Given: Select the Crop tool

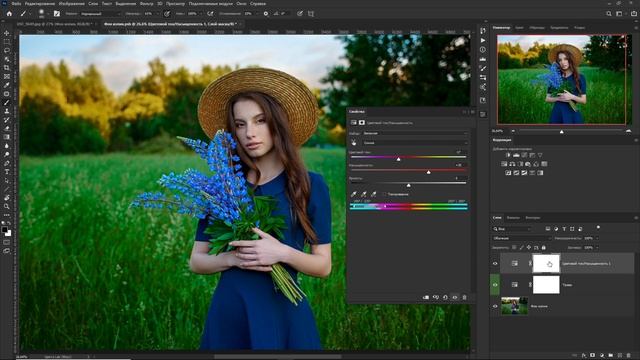Looking at the screenshot, I should pyautogui.click(x=7, y=68).
